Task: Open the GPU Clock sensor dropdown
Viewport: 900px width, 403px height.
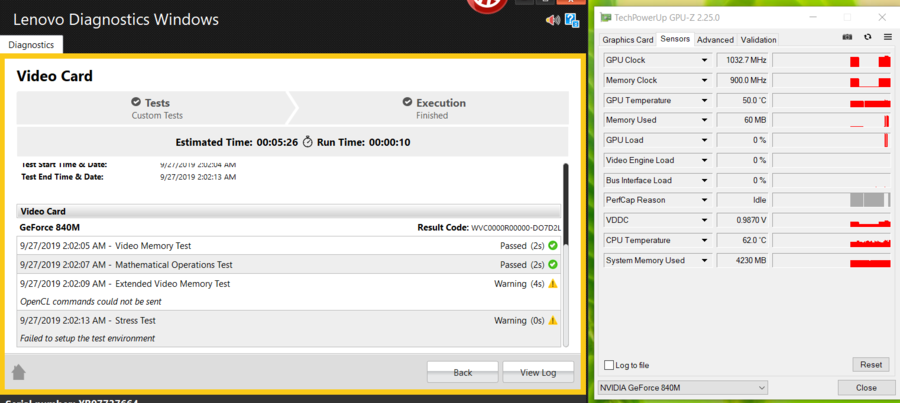Action: (x=704, y=60)
